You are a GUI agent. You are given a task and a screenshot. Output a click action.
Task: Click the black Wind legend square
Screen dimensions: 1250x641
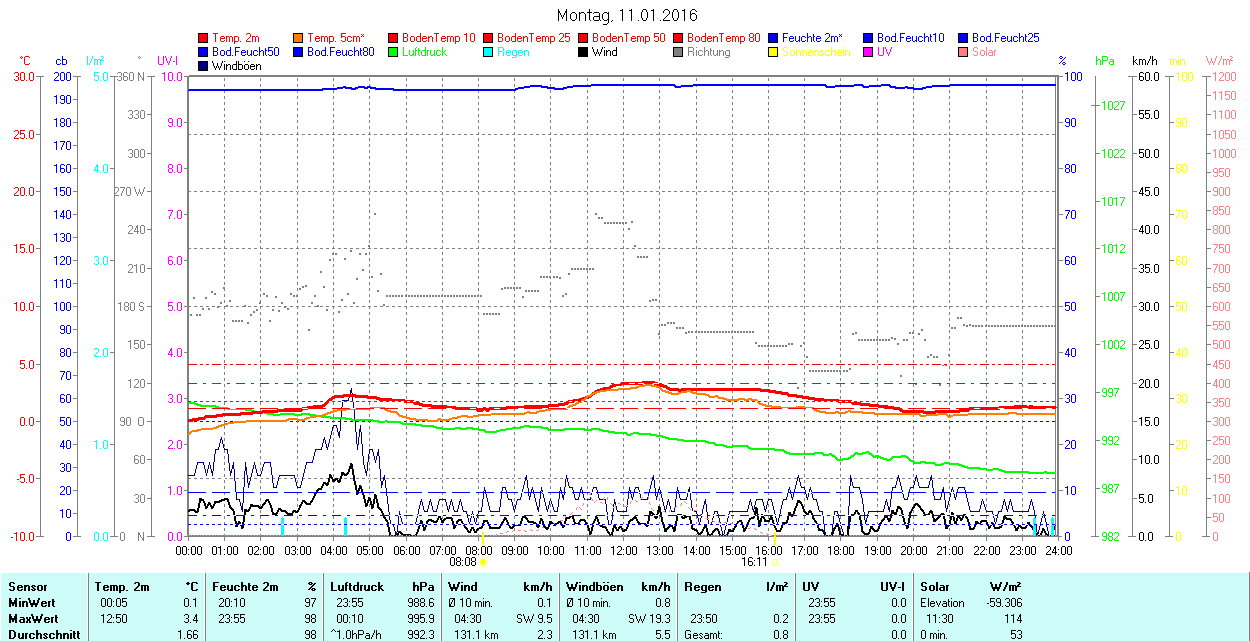click(584, 52)
